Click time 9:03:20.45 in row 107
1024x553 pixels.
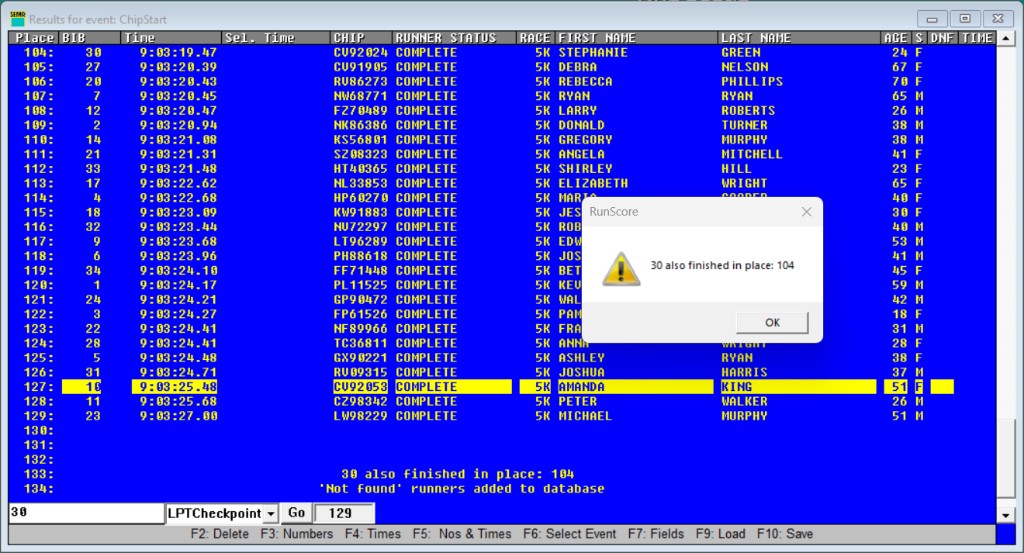(178, 96)
